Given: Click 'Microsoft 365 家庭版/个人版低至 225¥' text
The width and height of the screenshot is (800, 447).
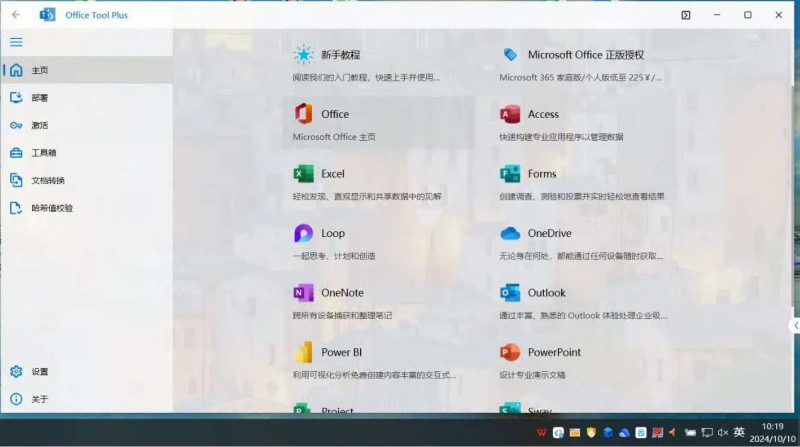Looking at the screenshot, I should click(x=580, y=78).
